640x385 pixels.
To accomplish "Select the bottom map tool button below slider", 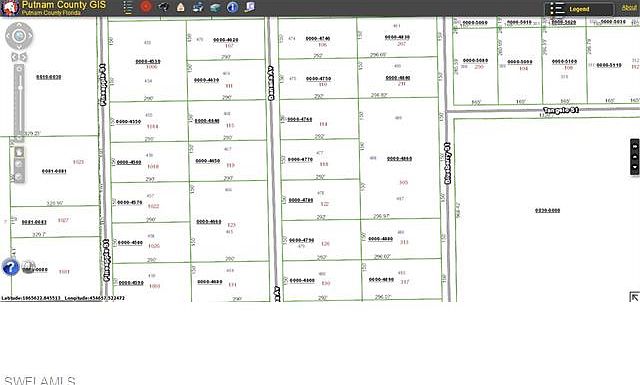I will coord(19,177).
